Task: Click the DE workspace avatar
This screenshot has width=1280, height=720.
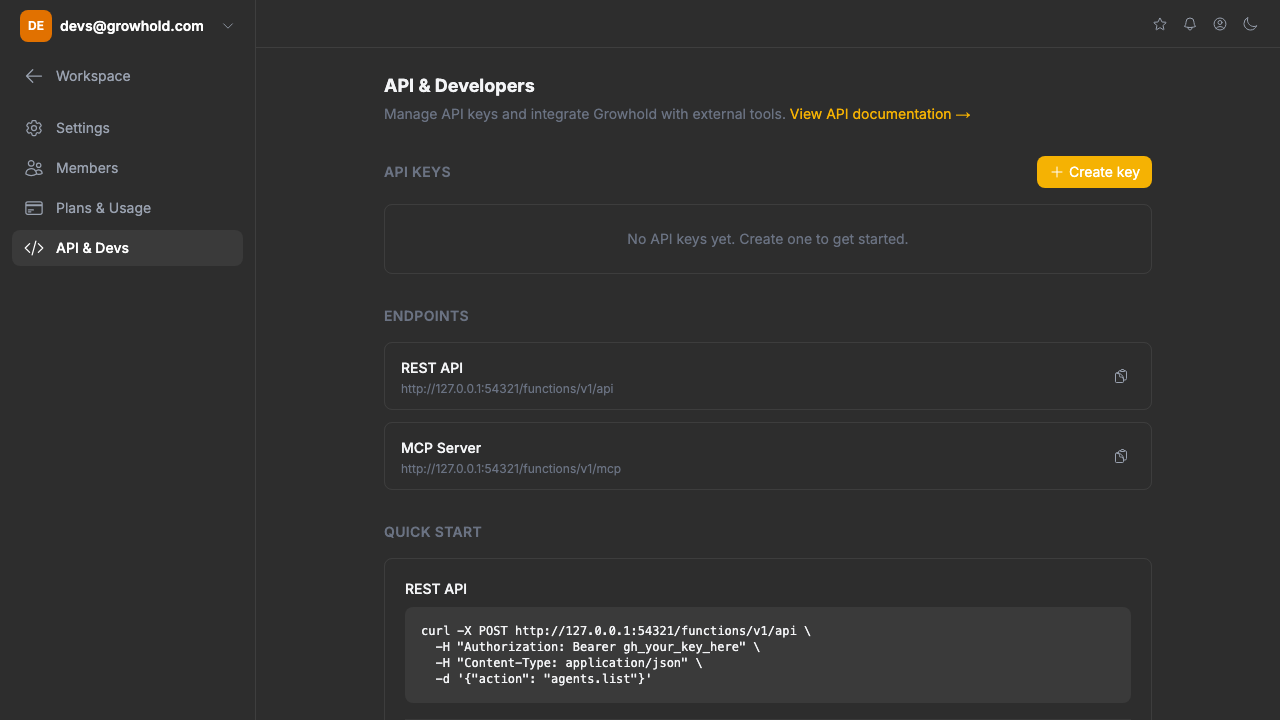Action: tap(35, 25)
